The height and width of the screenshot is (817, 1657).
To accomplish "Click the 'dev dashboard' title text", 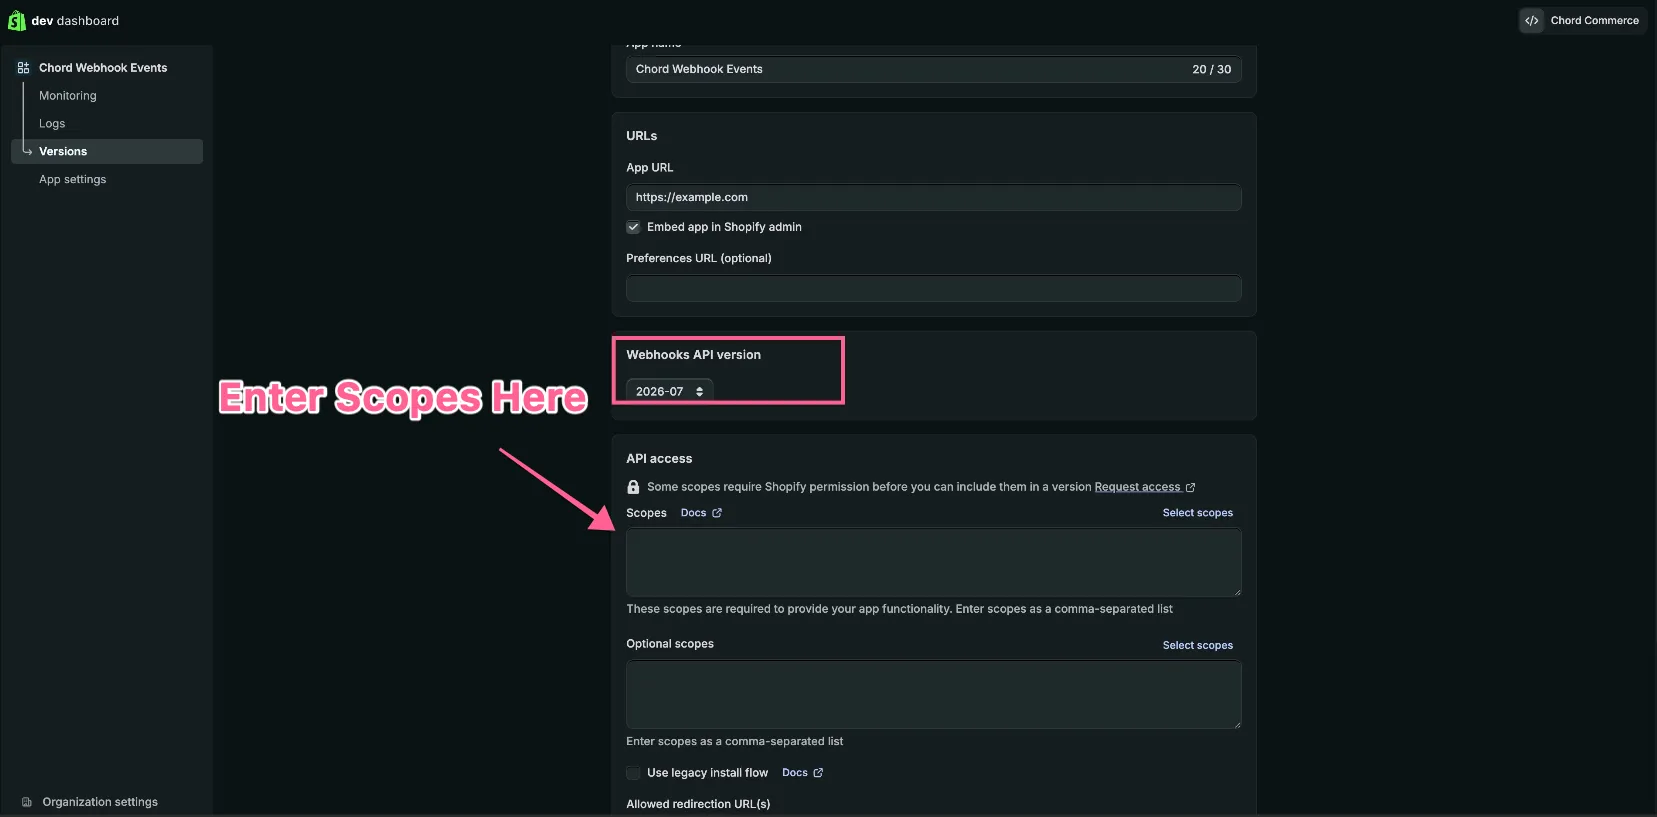I will pos(75,21).
